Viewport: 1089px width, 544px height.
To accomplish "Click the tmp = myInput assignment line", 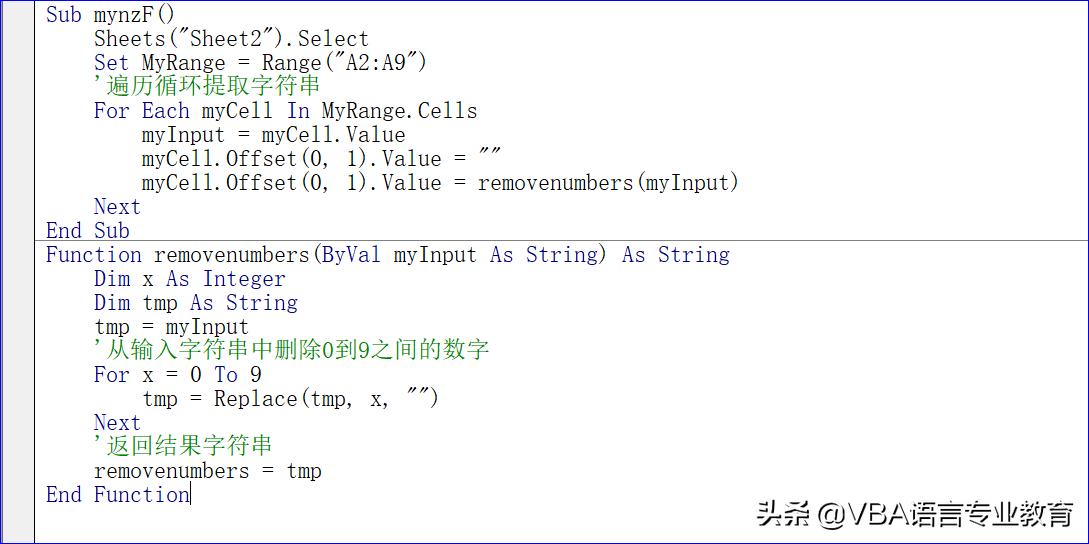I will click(x=171, y=327).
